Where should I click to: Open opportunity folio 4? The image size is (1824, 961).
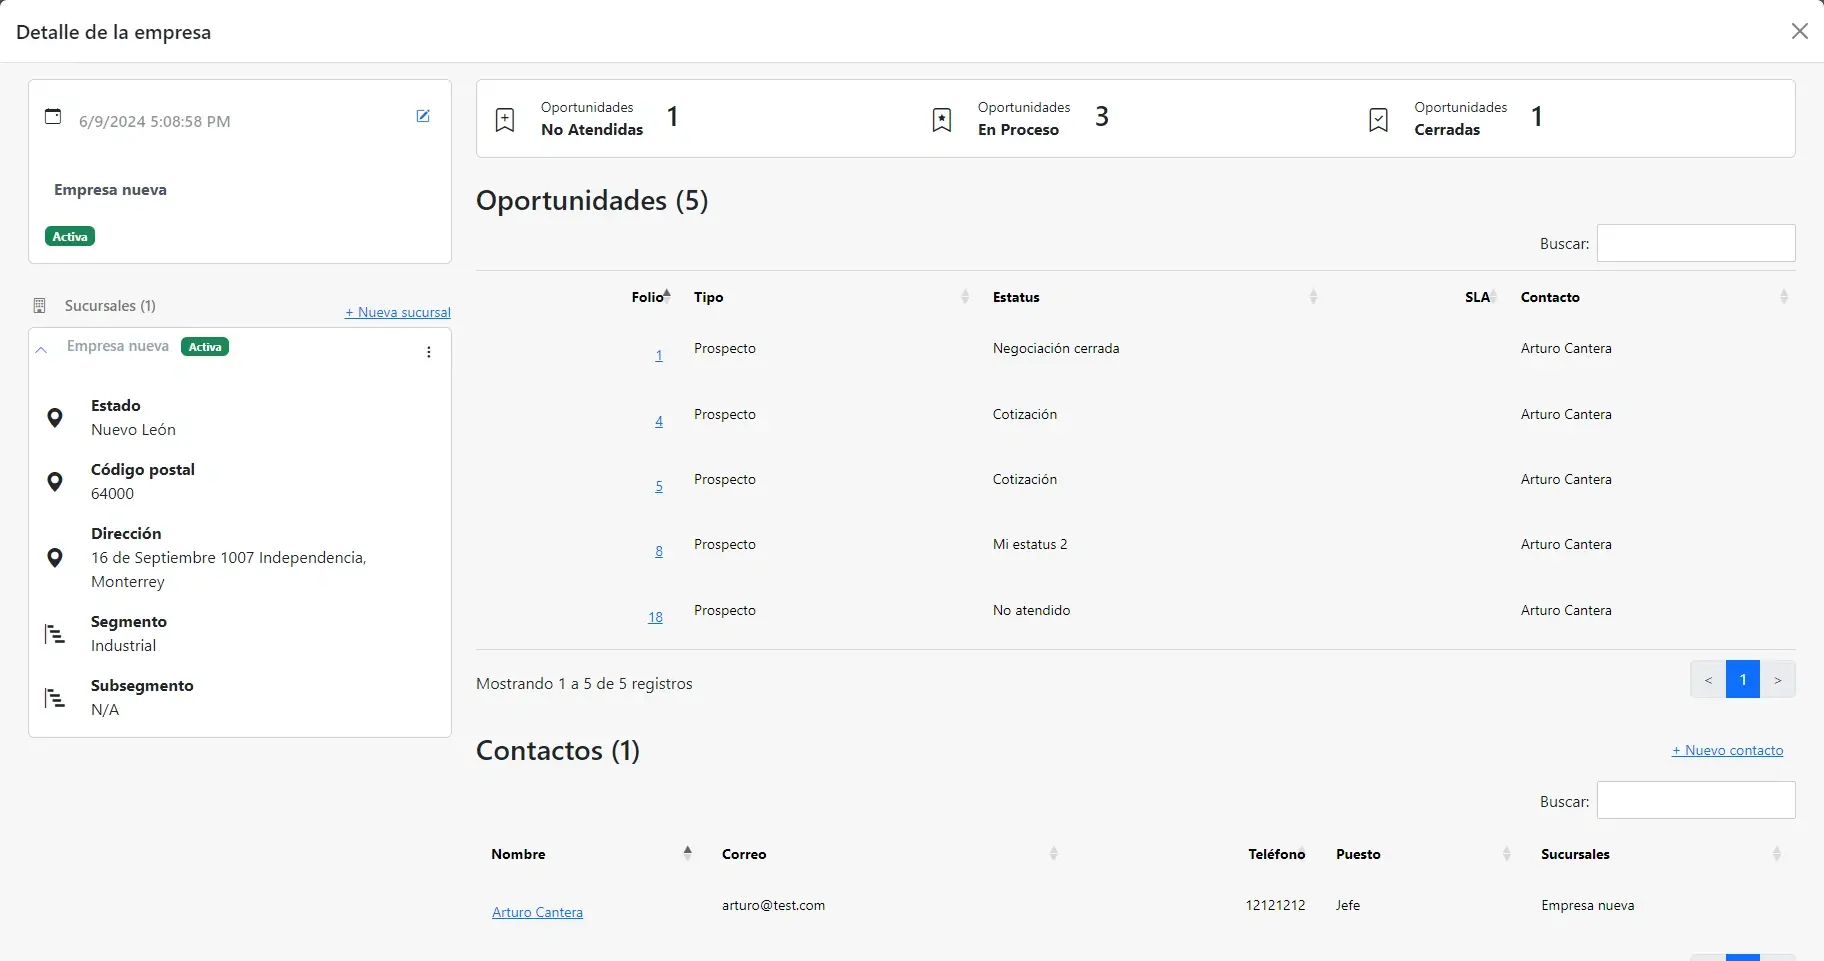click(x=659, y=421)
